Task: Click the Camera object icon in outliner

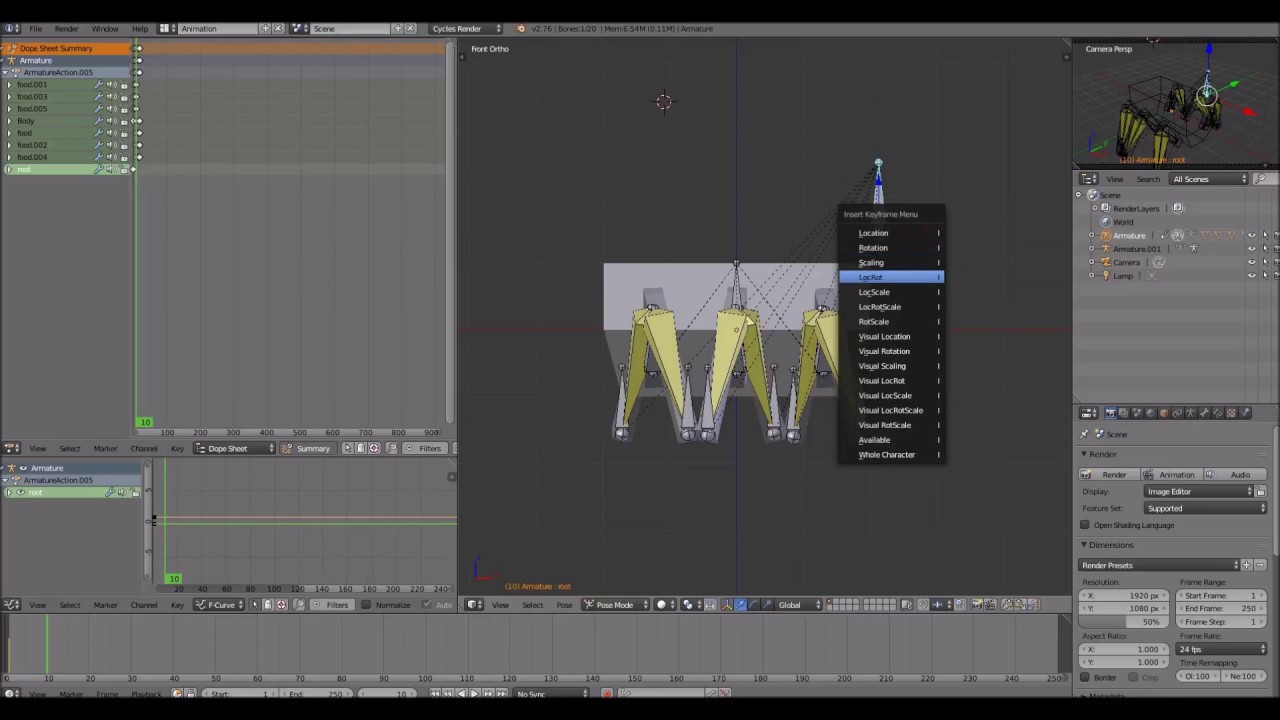Action: (1105, 262)
